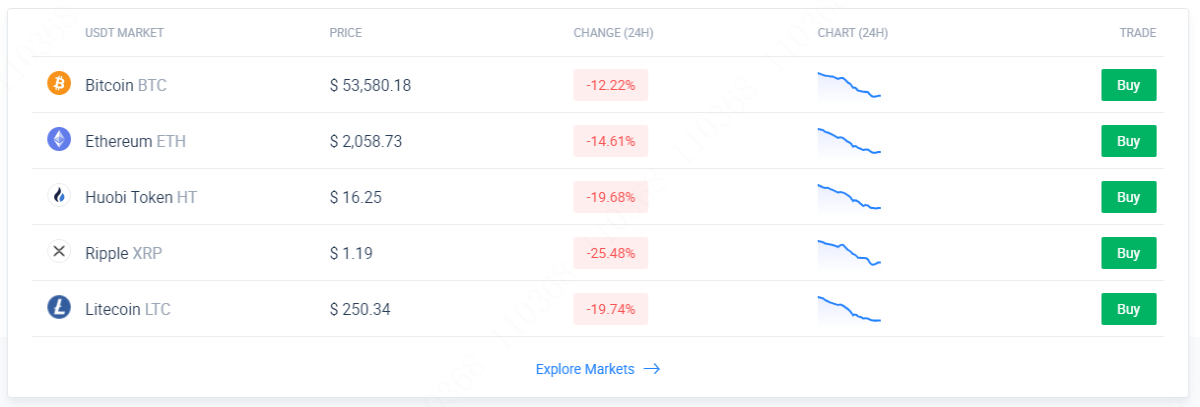Viewport: 1200px width, 407px height.
Task: Click the Bitcoin -12.22% change badge
Action: click(611, 85)
